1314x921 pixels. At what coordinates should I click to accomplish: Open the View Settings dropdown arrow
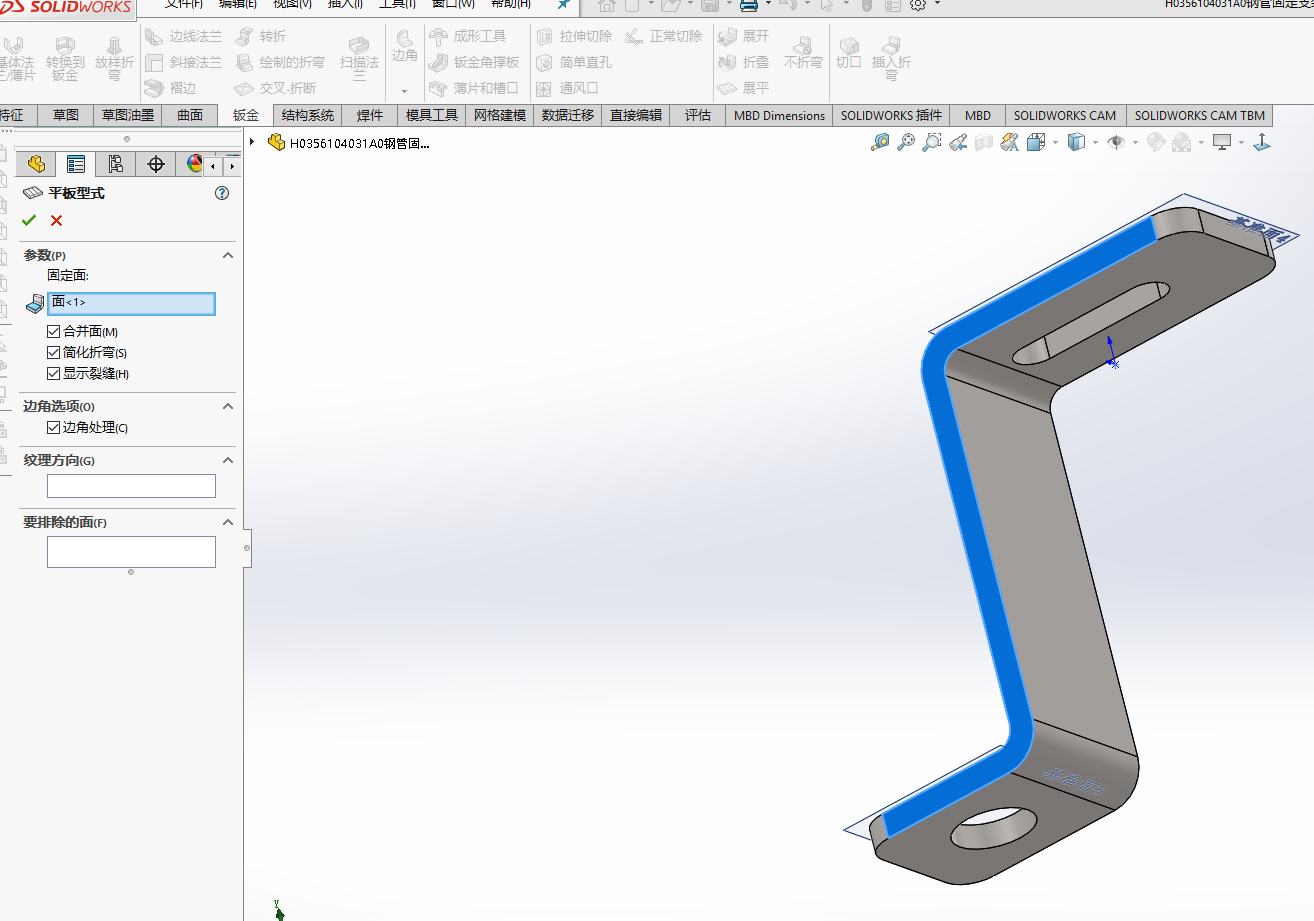click(1241, 143)
